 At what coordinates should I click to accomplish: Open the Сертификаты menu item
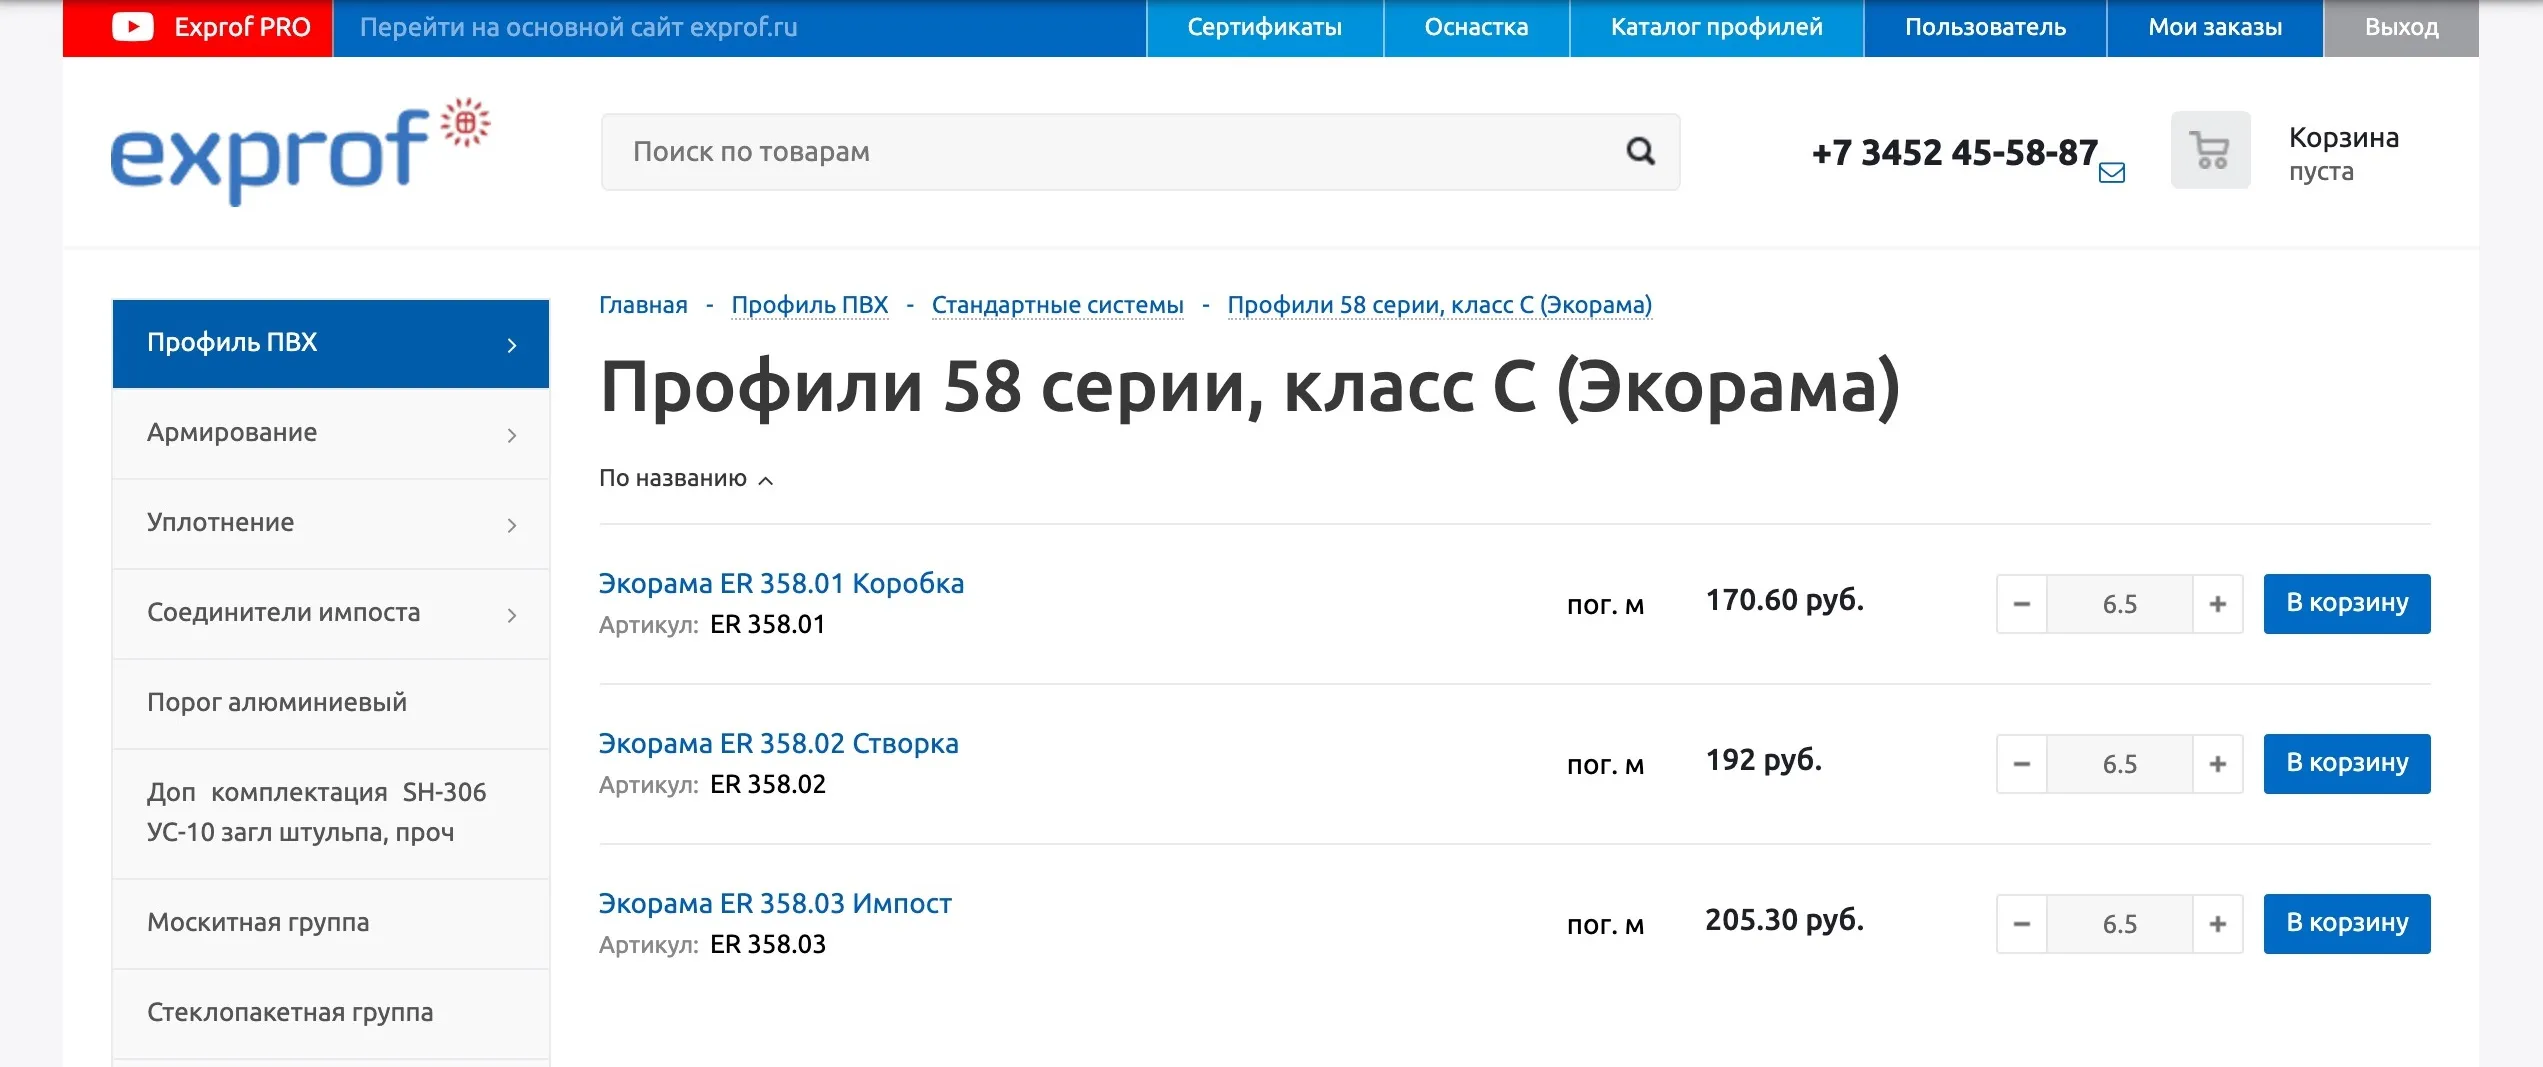click(x=1264, y=28)
